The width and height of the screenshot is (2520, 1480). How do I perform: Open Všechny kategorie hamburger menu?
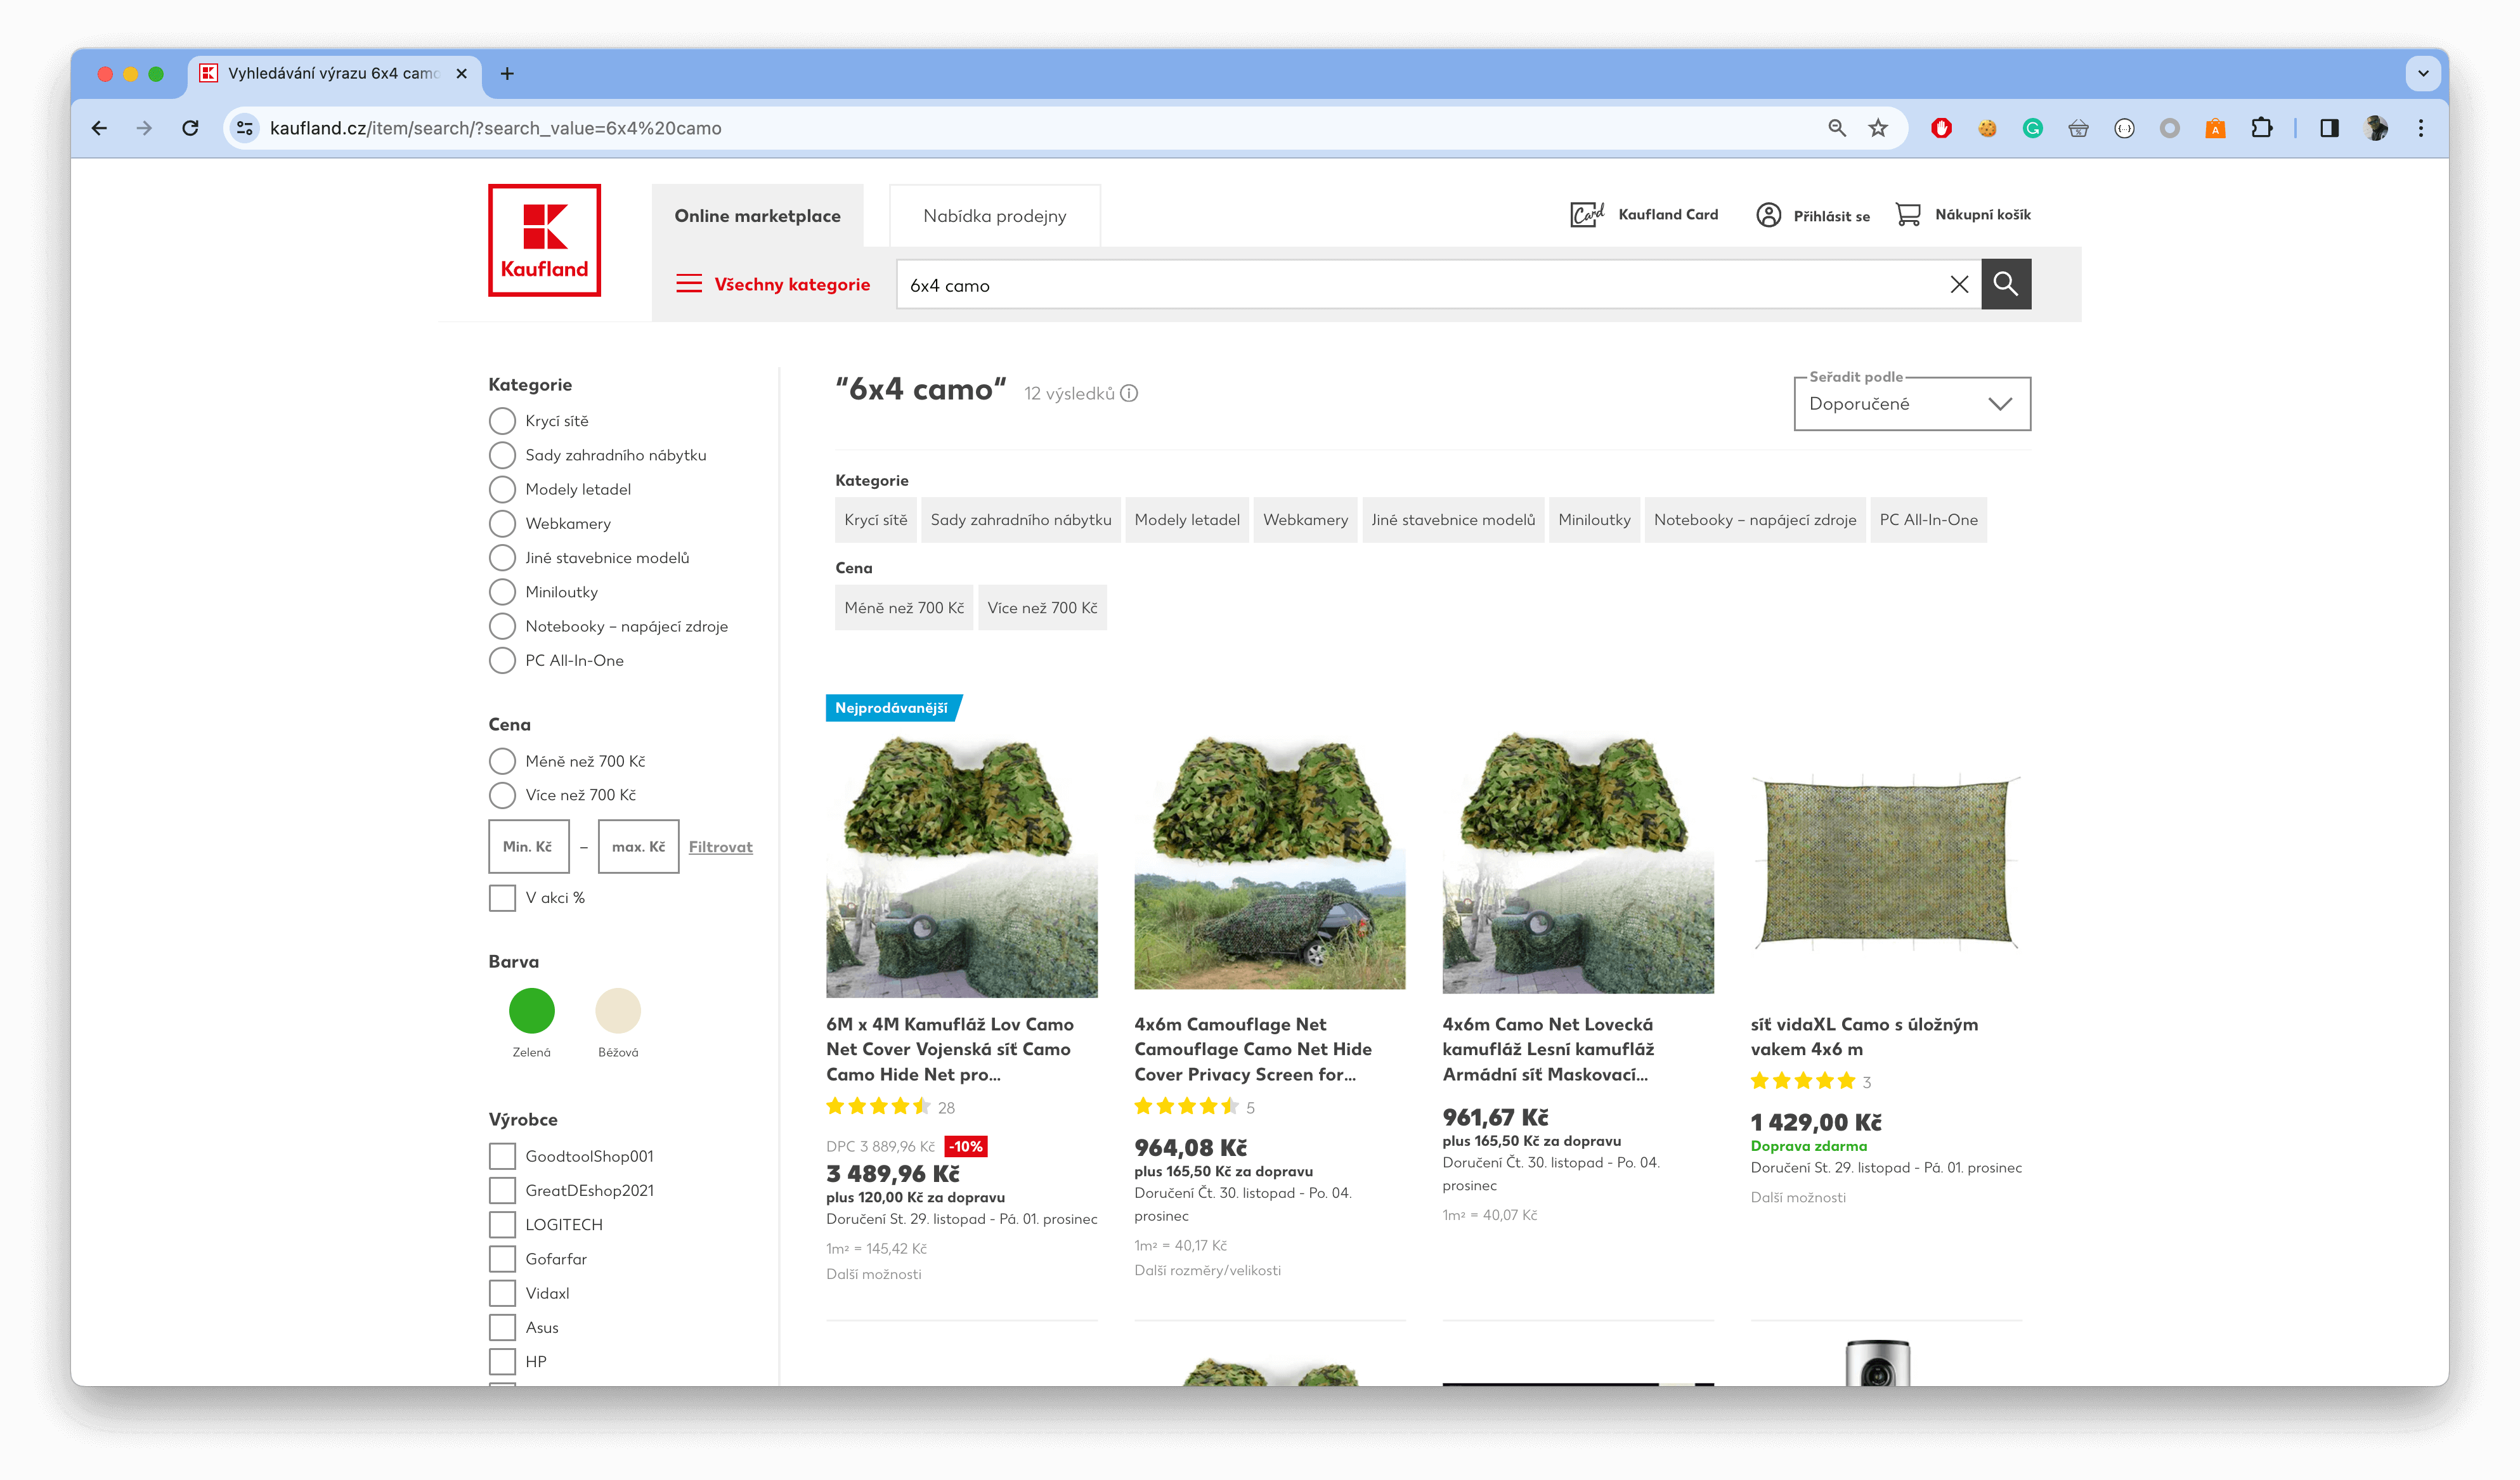(x=690, y=284)
